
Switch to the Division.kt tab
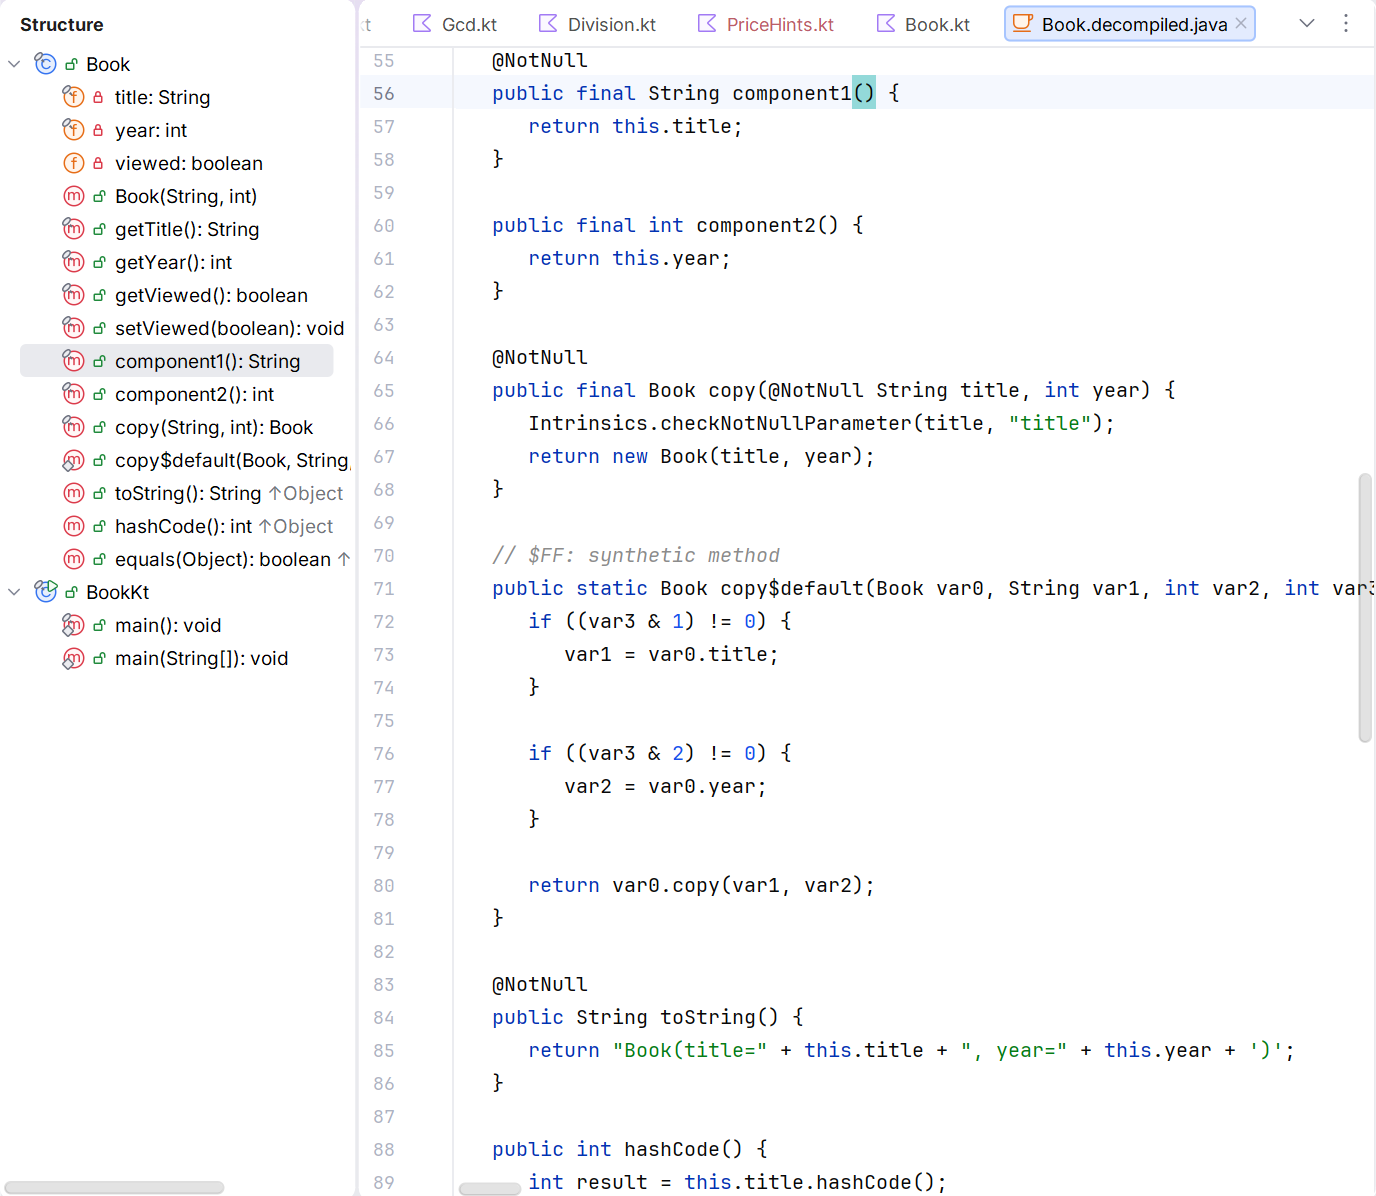[598, 24]
